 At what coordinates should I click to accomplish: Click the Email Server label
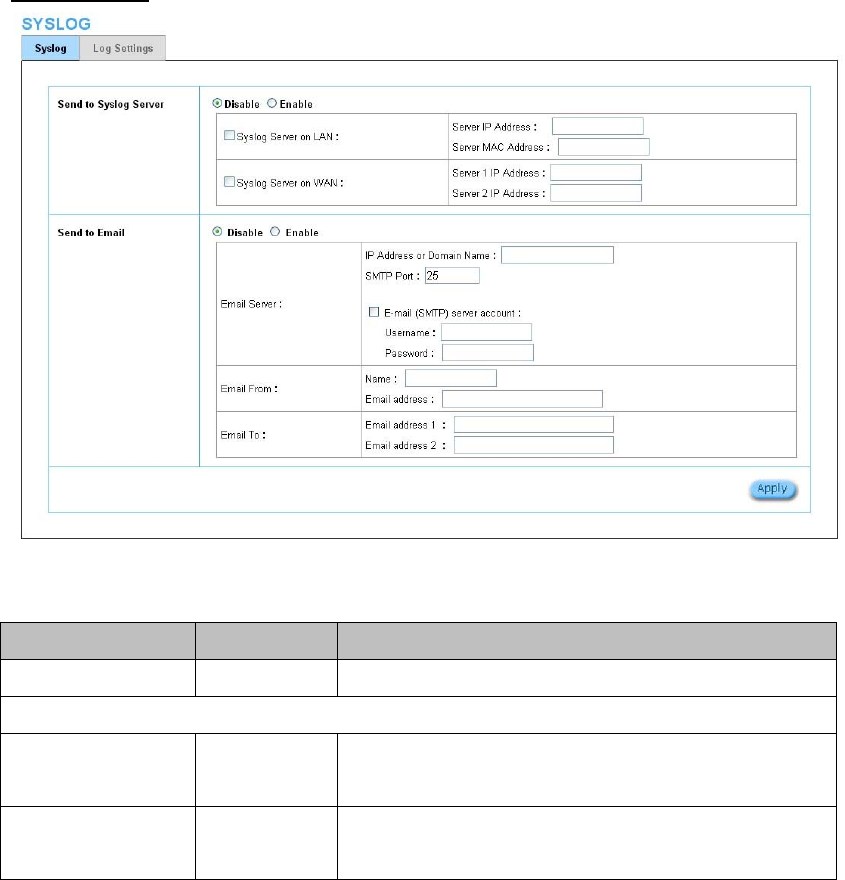click(x=251, y=304)
